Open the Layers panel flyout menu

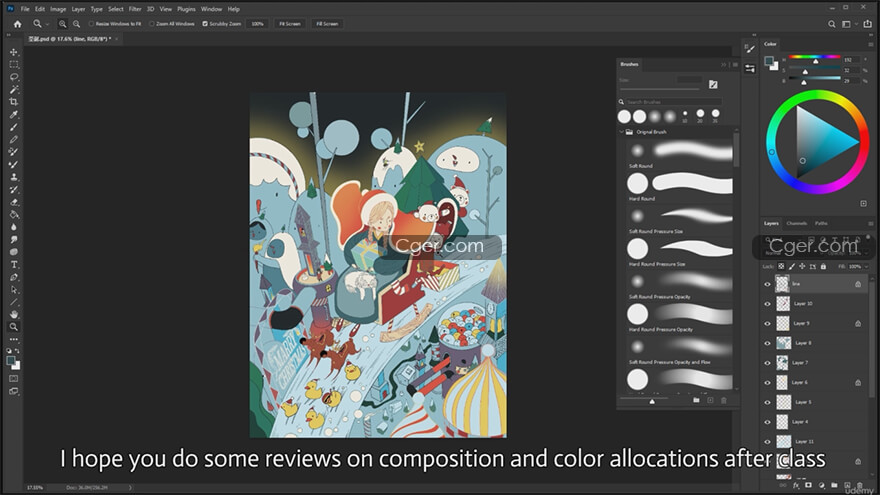coord(870,223)
